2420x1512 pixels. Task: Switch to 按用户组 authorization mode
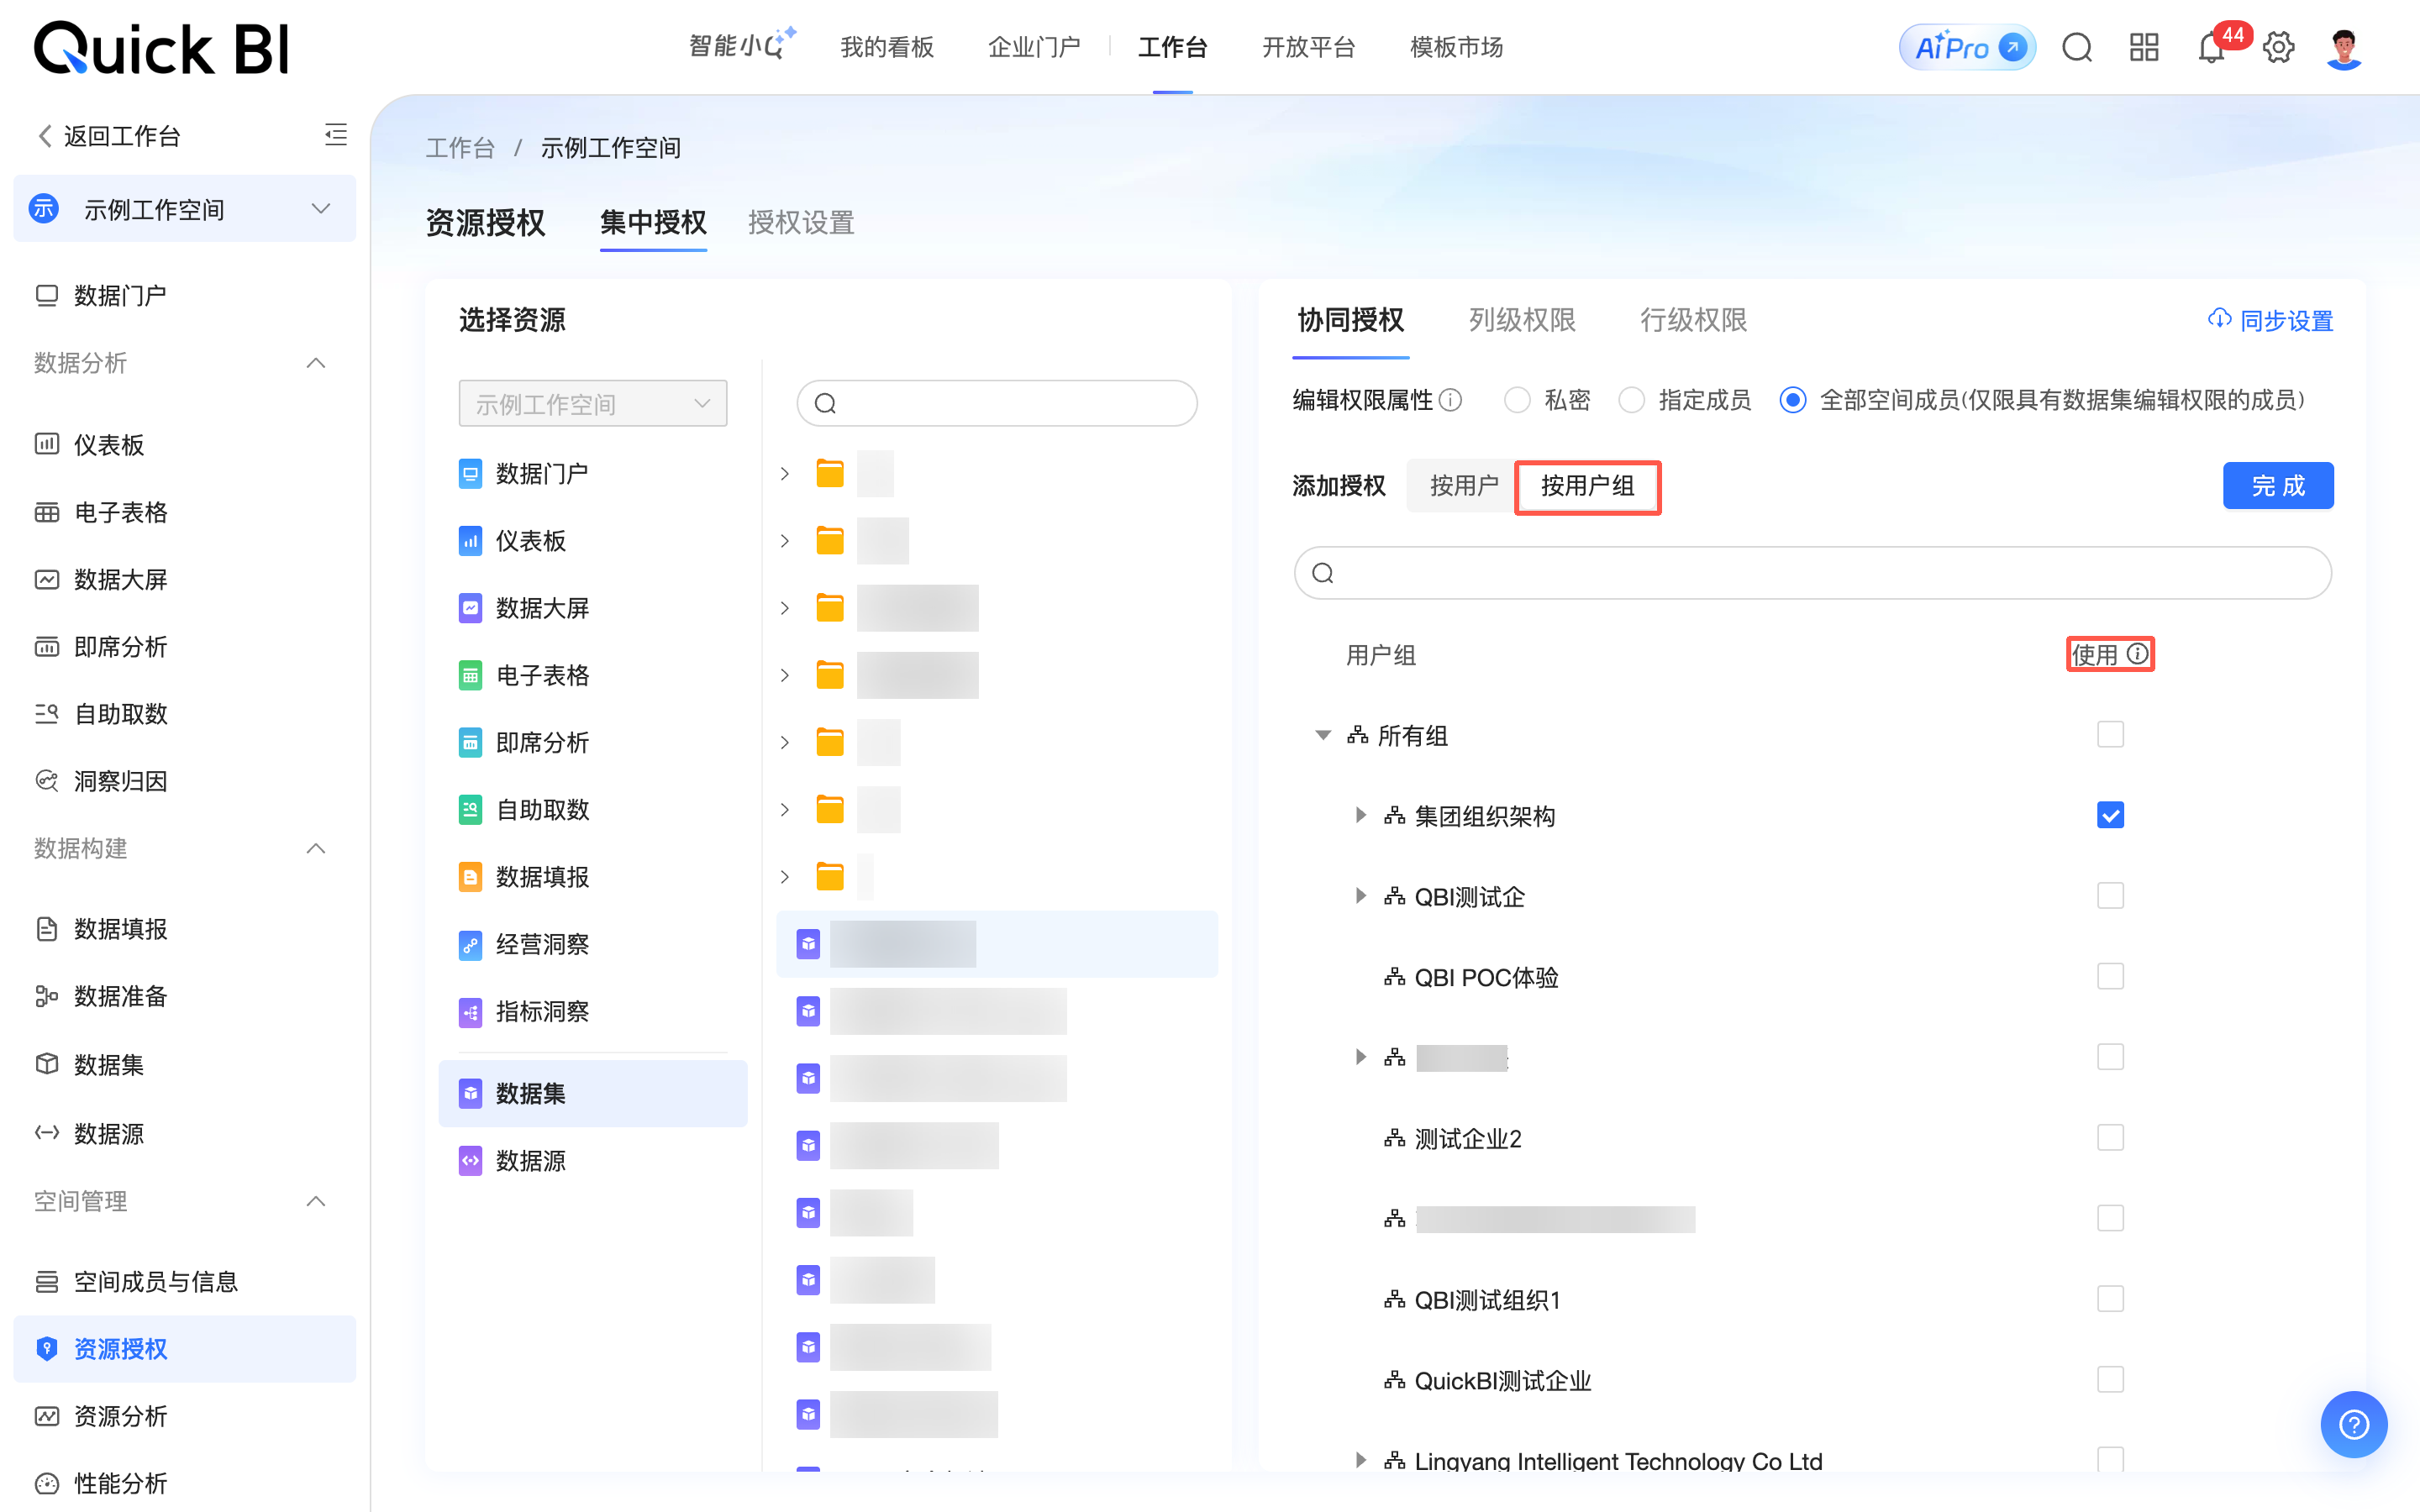pyautogui.click(x=1587, y=486)
